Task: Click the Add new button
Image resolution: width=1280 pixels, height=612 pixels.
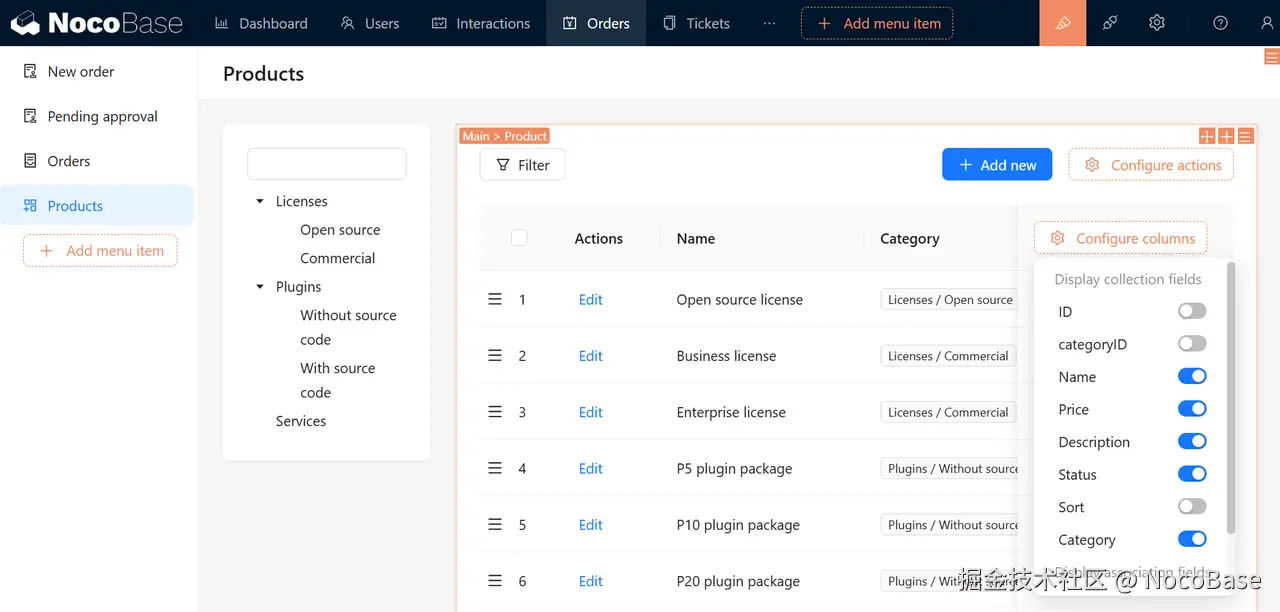Action: click(x=997, y=165)
